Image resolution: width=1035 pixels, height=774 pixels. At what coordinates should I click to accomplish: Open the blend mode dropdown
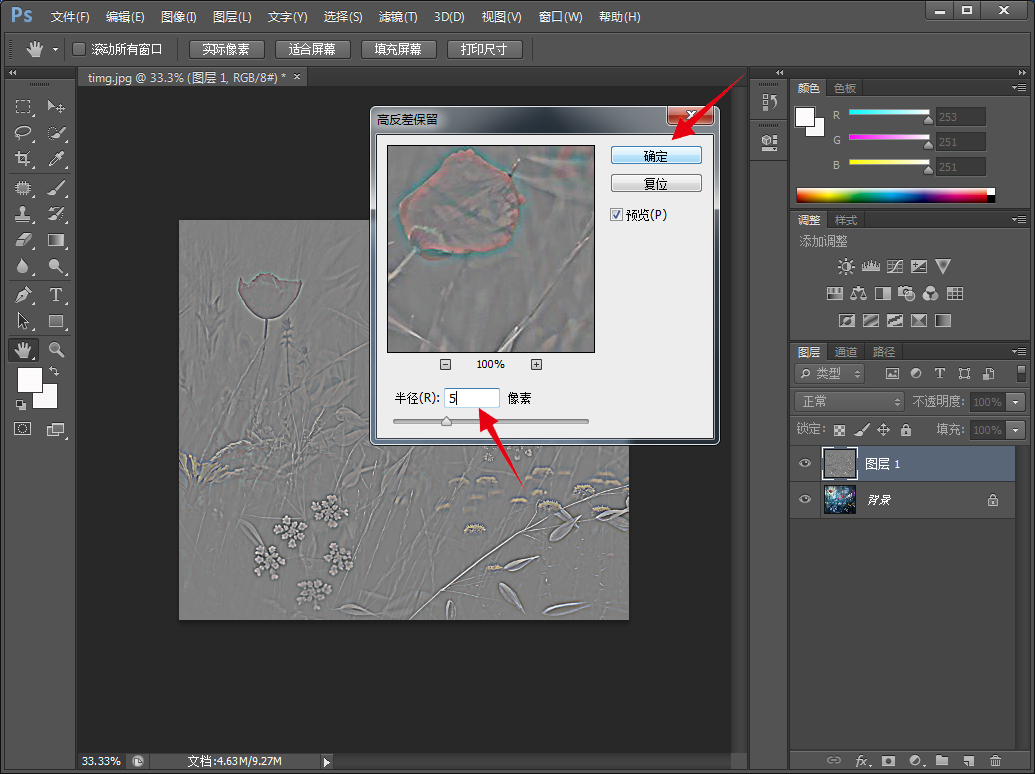[850, 401]
